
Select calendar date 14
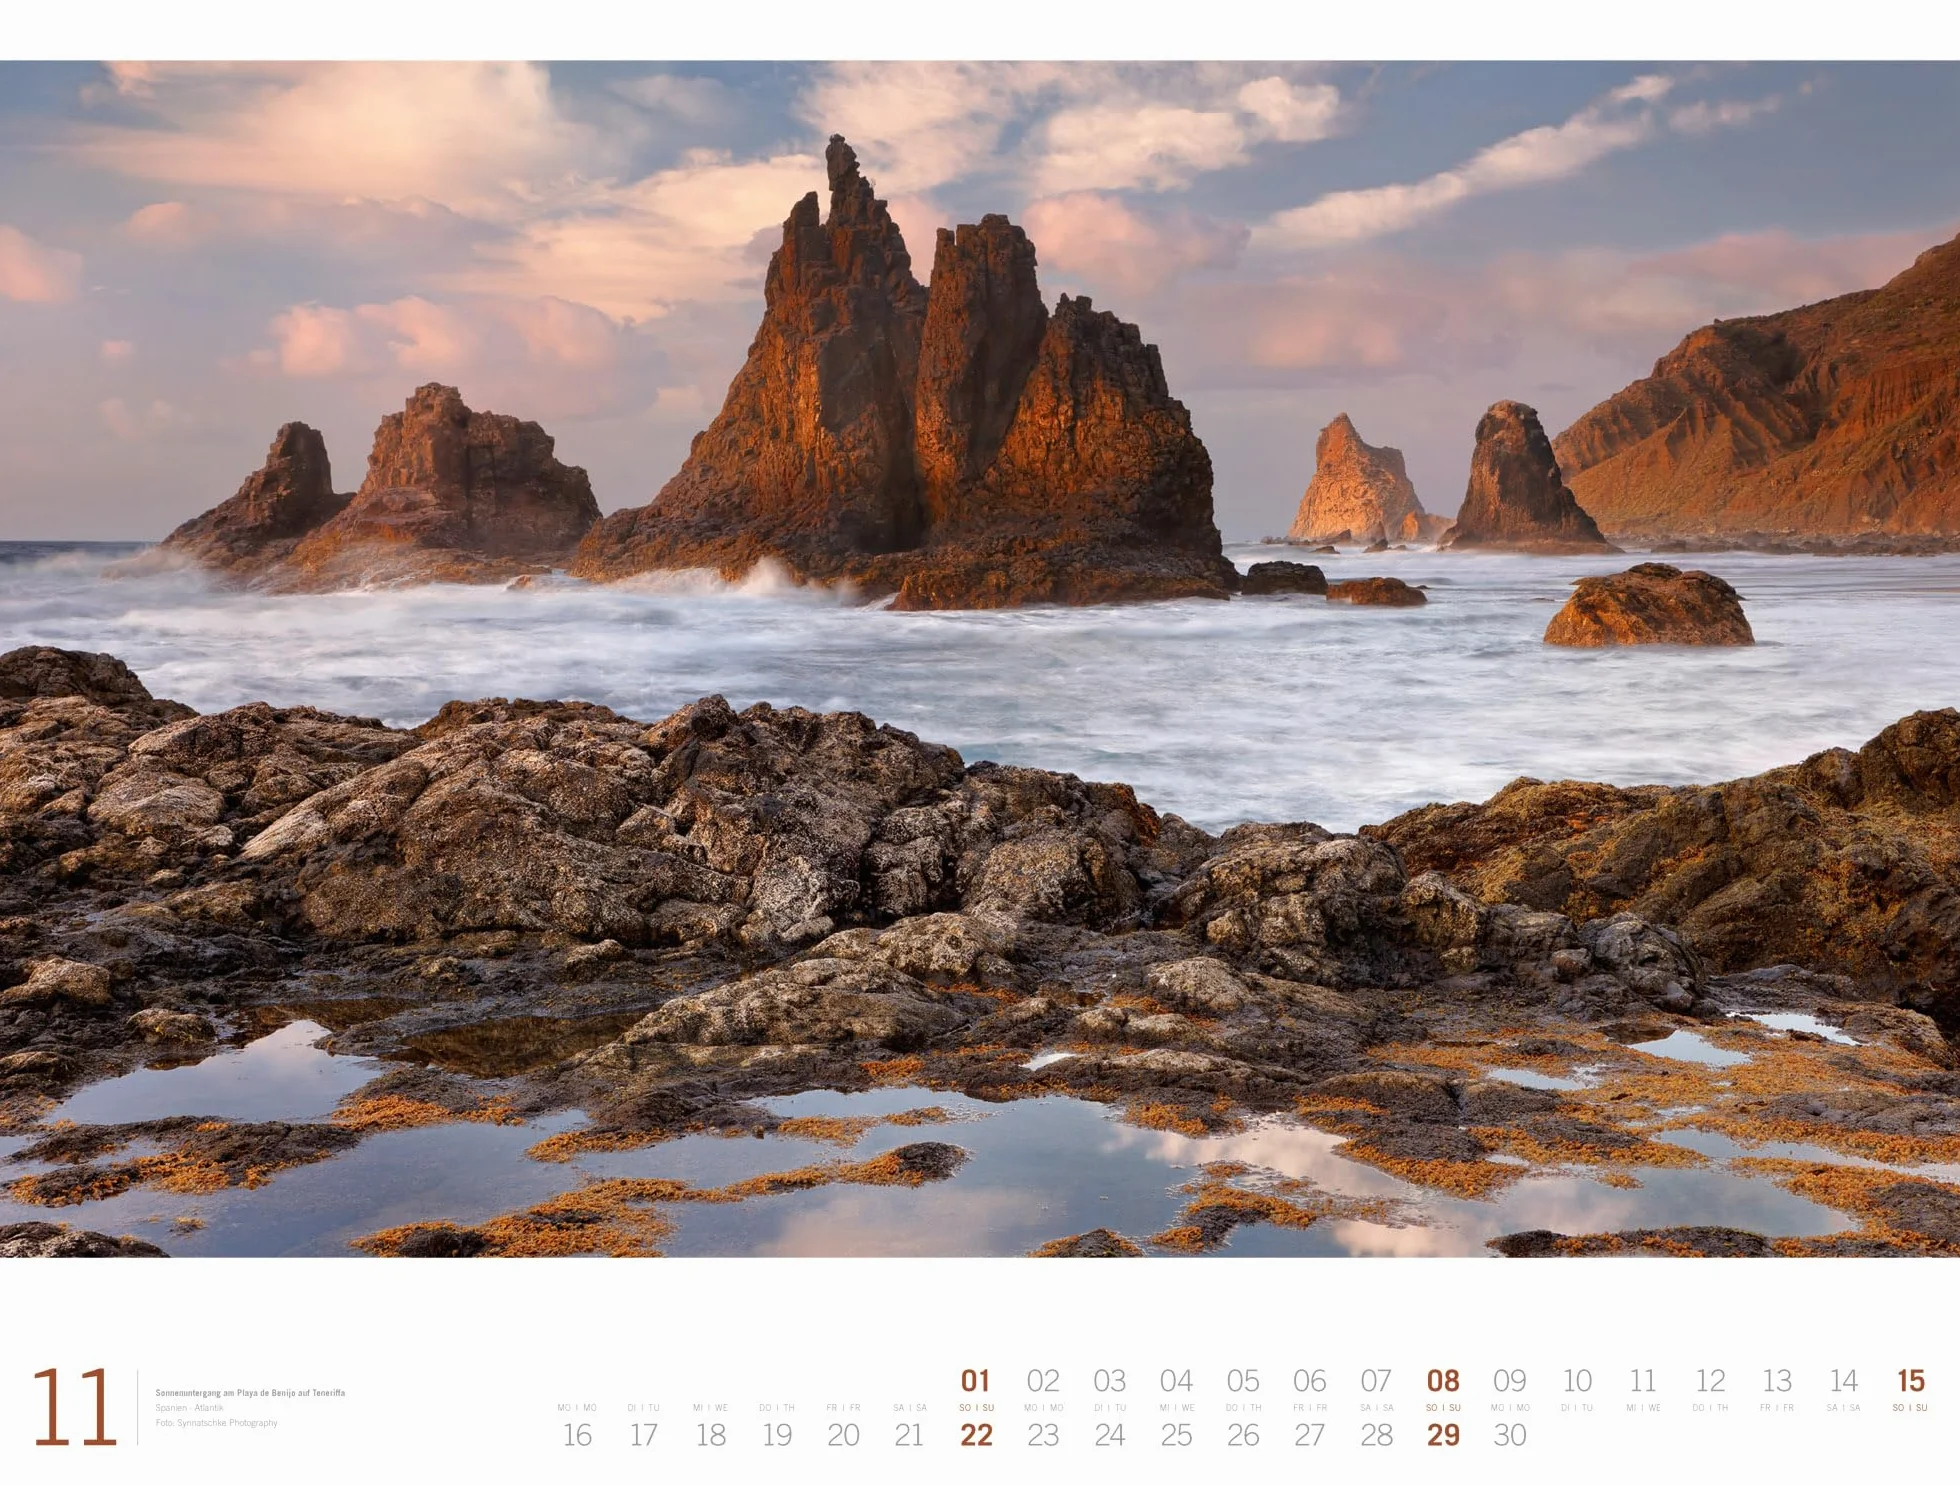(x=1843, y=1381)
